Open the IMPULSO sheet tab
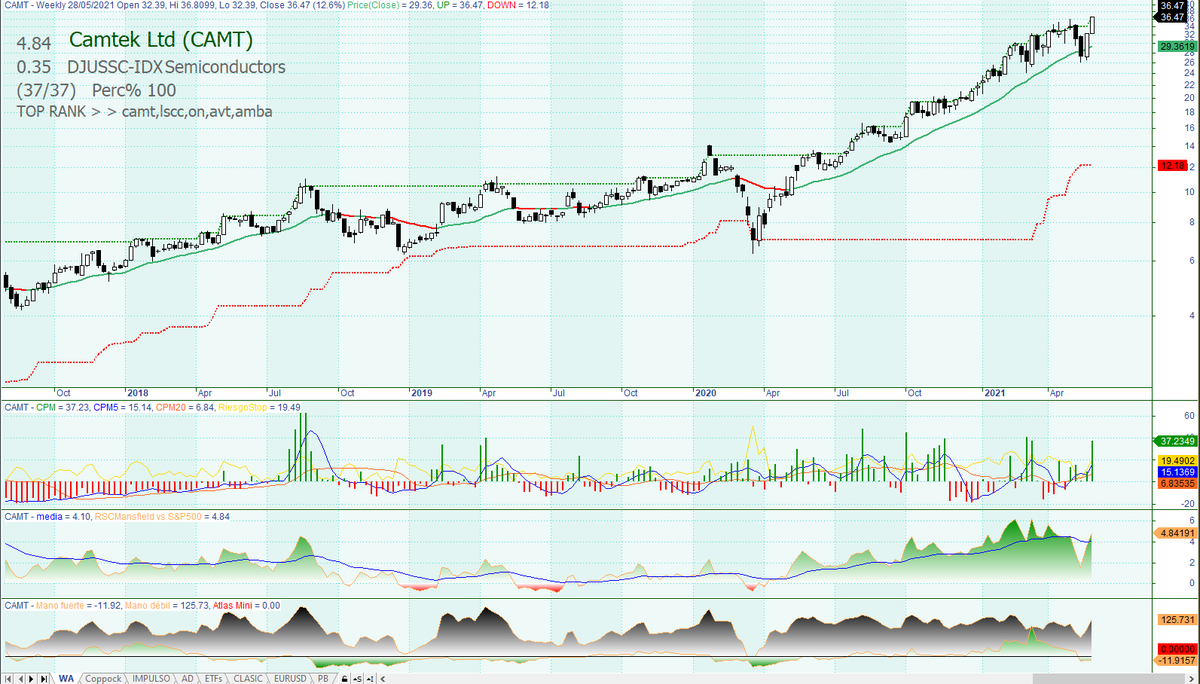1200x684 pixels. [x=152, y=678]
